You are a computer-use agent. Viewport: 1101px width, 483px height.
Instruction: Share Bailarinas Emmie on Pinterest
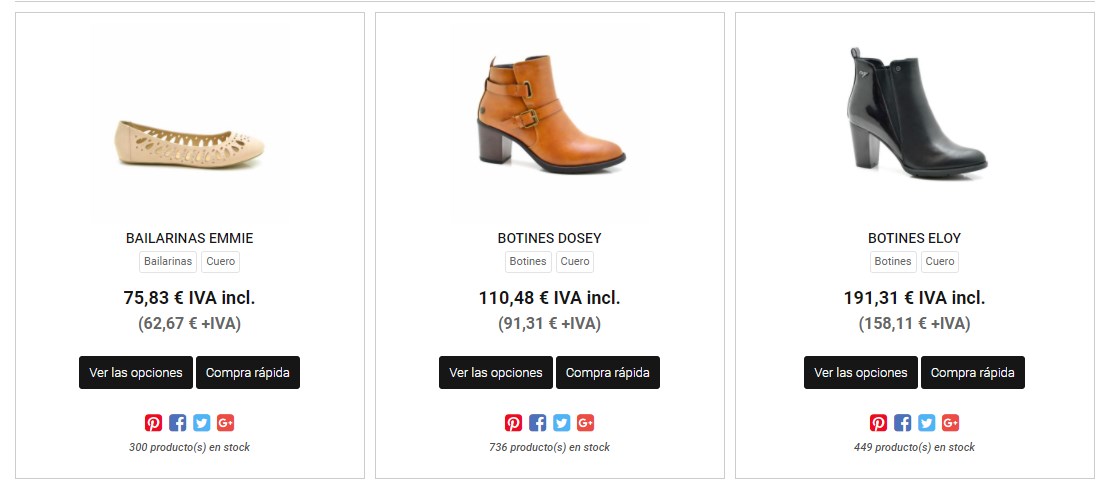coord(154,423)
